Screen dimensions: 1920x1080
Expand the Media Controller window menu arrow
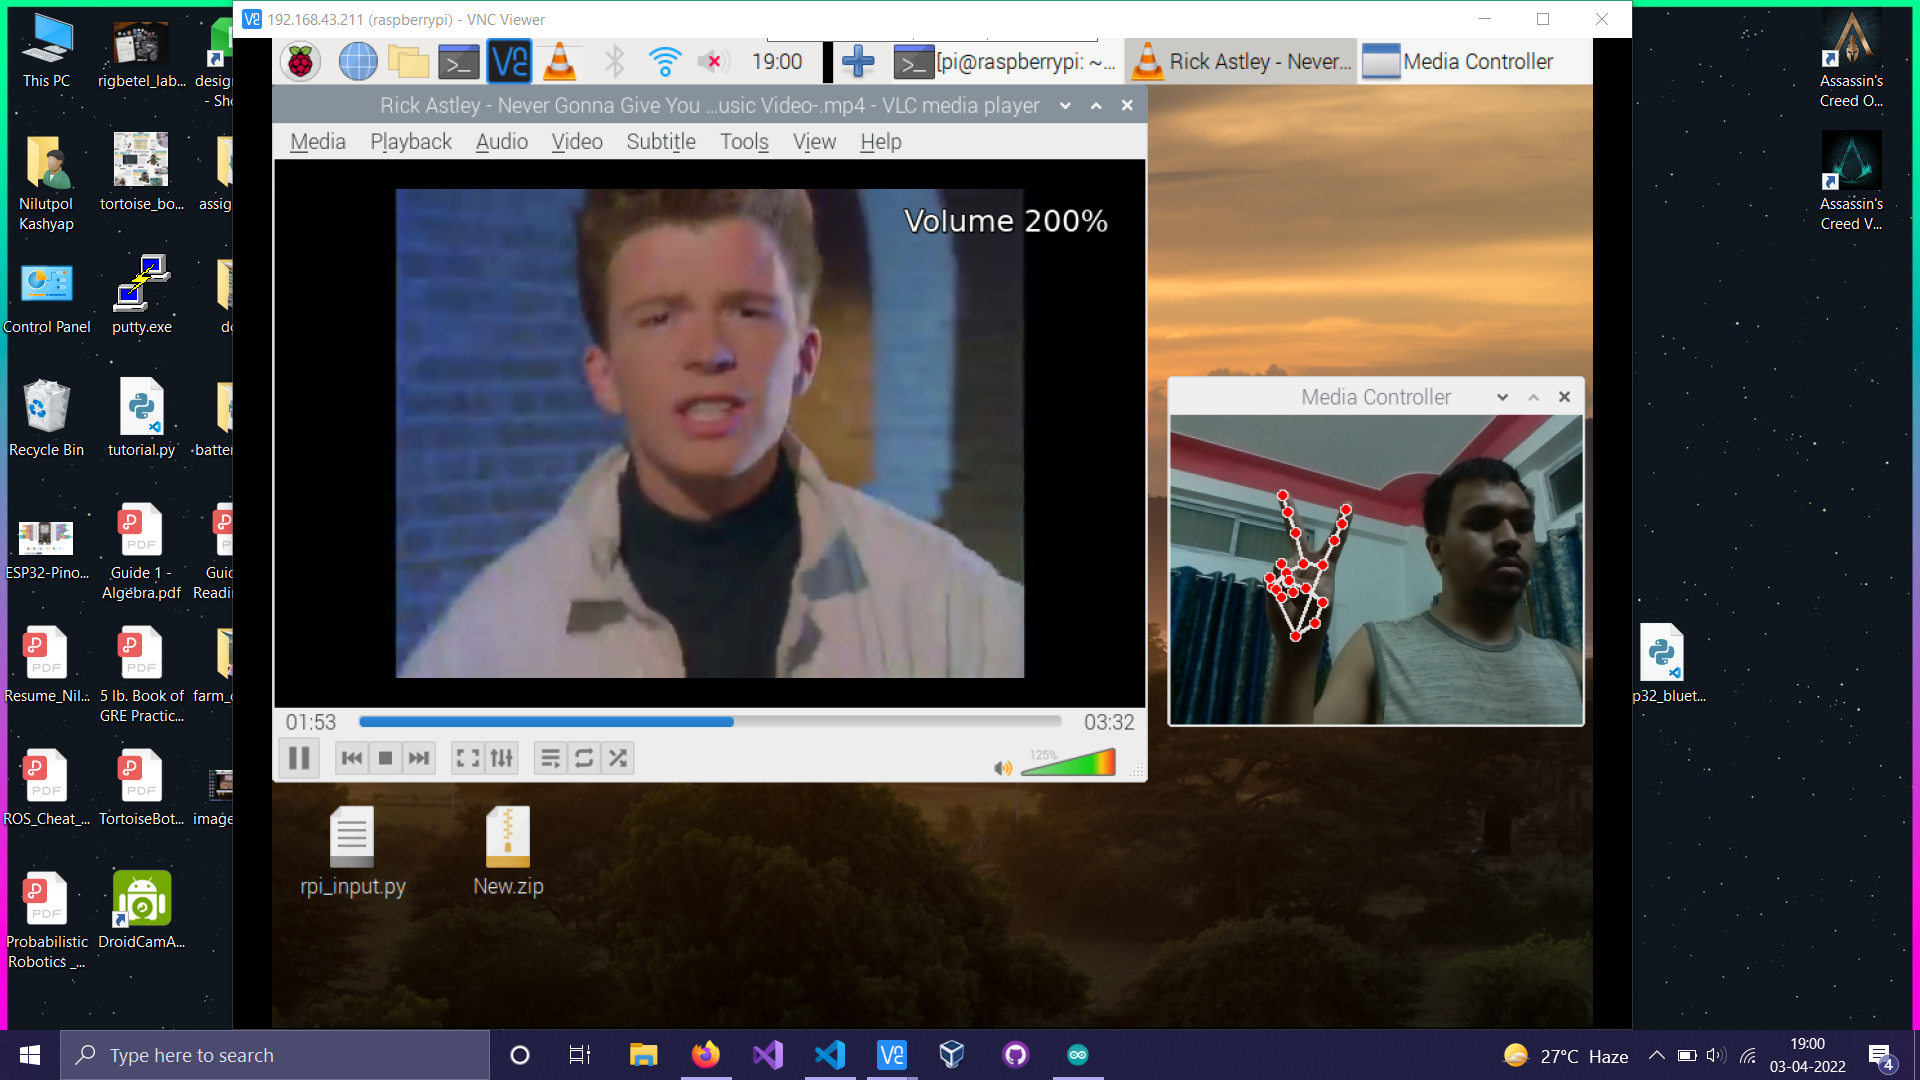click(1502, 397)
